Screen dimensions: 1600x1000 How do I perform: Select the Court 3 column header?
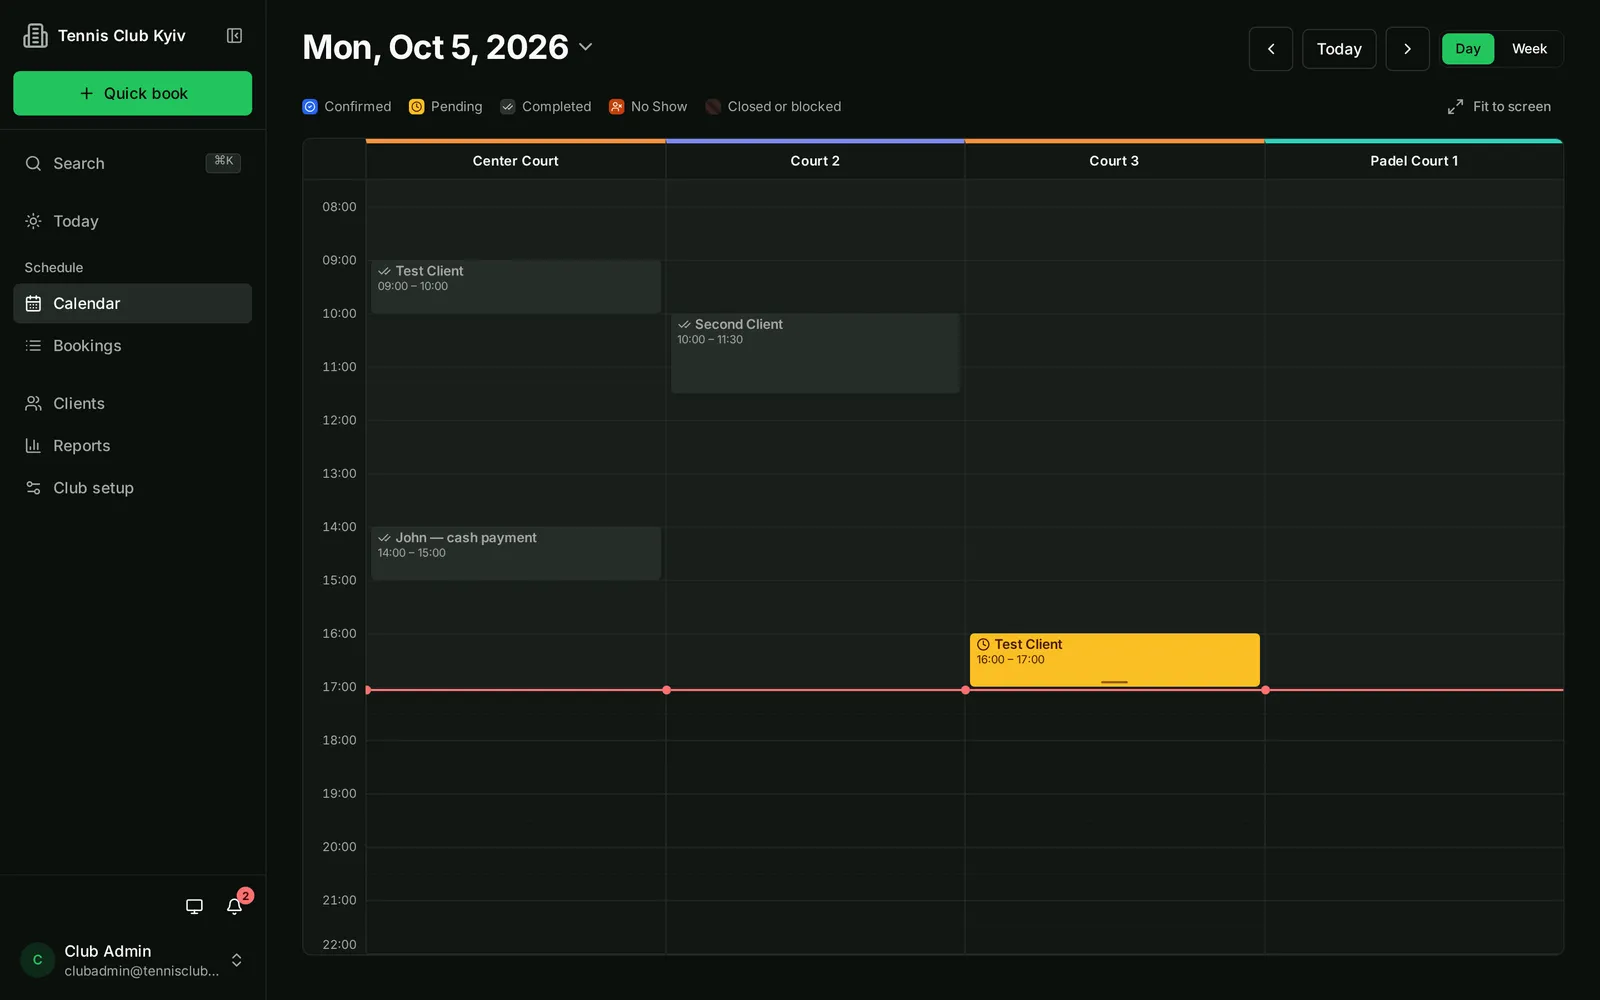(1114, 161)
